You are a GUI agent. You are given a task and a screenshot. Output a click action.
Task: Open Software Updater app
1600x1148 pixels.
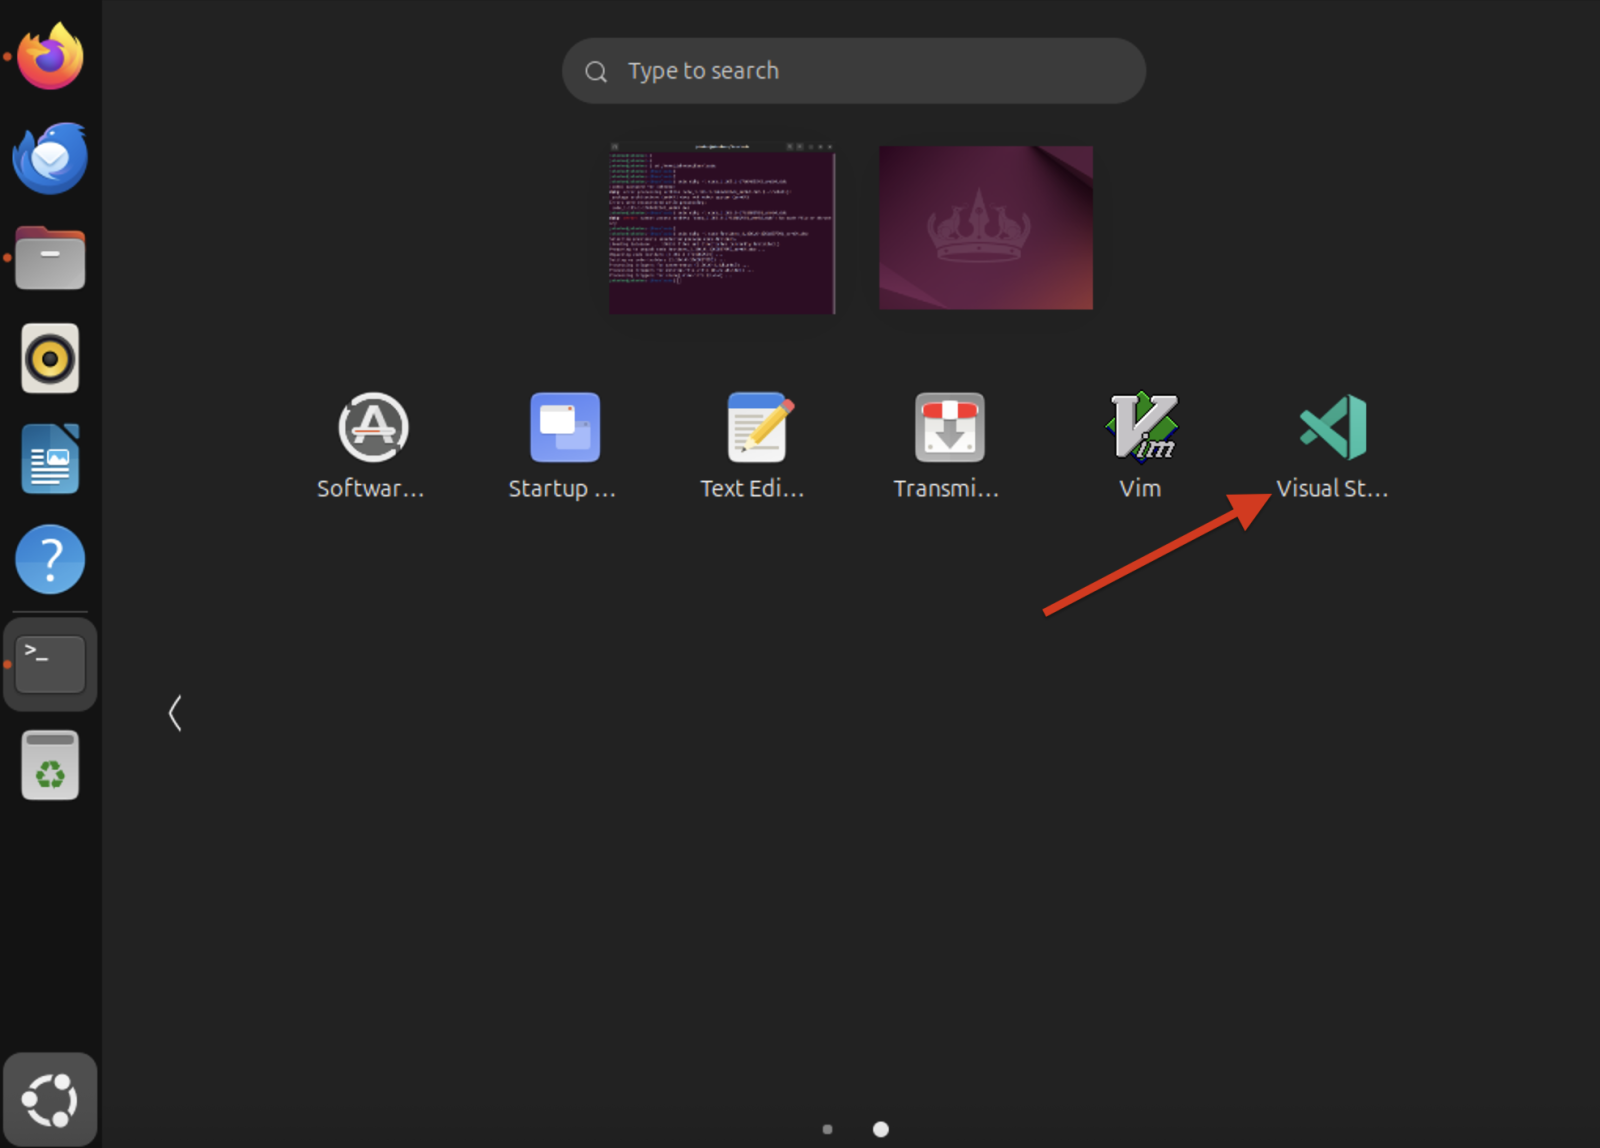(x=372, y=428)
